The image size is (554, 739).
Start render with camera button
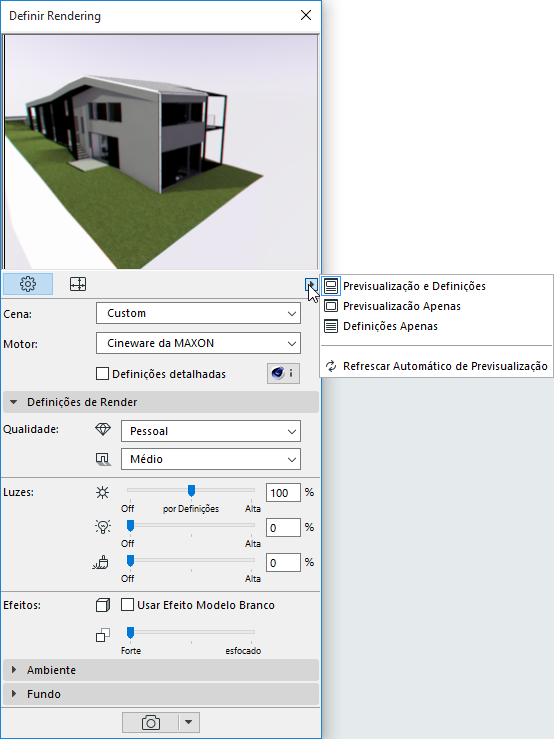[151, 723]
